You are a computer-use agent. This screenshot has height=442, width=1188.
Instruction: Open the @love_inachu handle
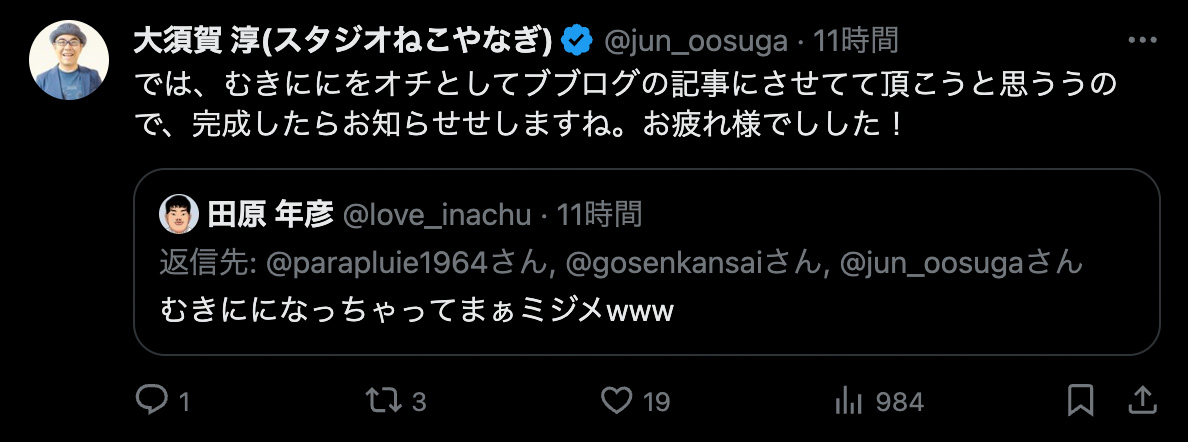(440, 213)
